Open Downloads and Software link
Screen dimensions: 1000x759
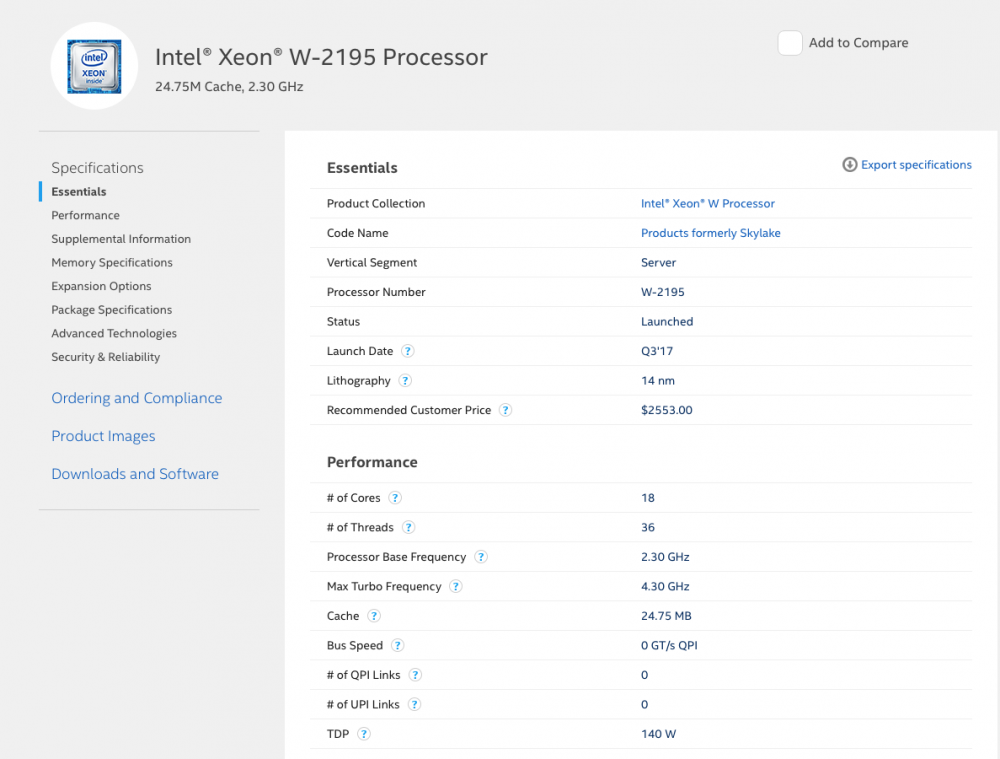point(135,474)
